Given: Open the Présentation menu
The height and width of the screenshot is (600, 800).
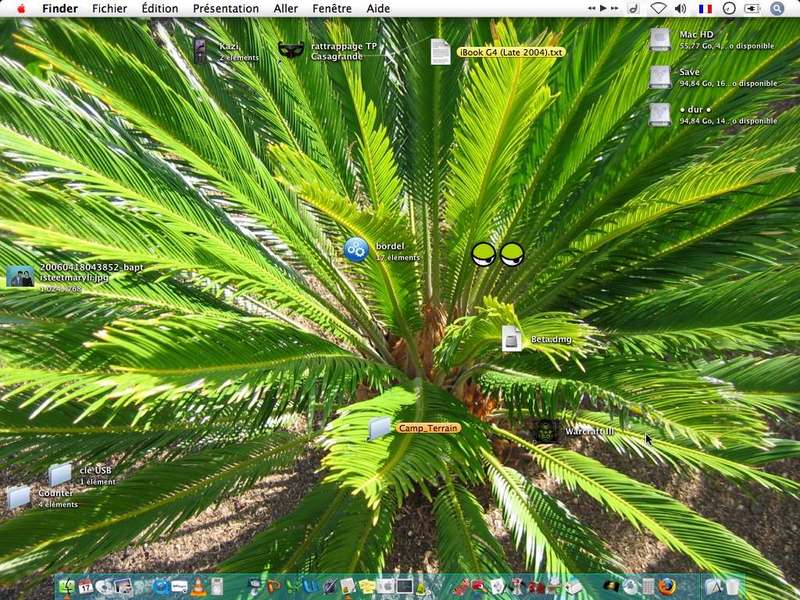Looking at the screenshot, I should click(x=226, y=9).
